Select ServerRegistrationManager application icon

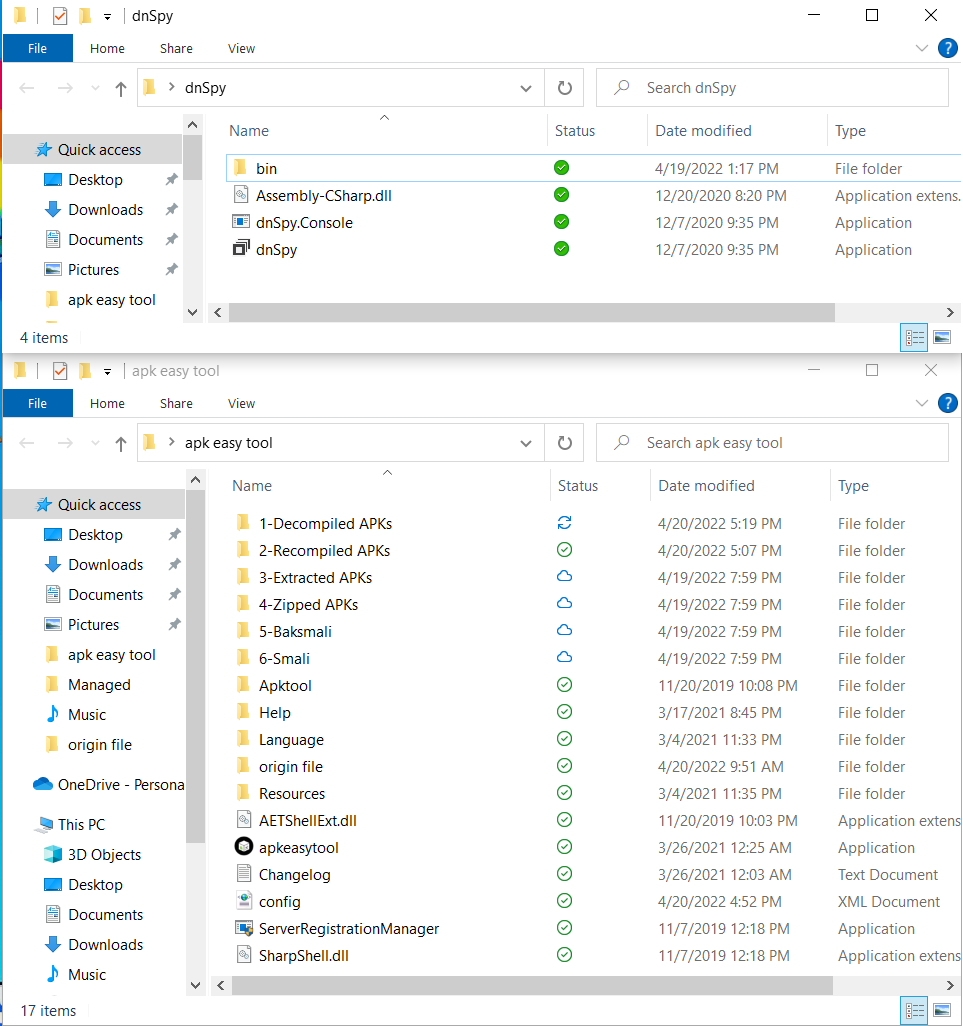tap(243, 928)
